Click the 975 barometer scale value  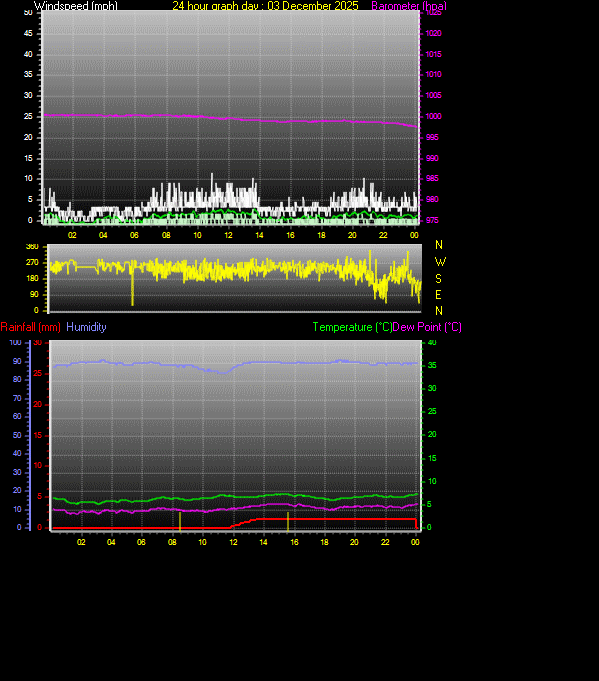(x=432, y=220)
